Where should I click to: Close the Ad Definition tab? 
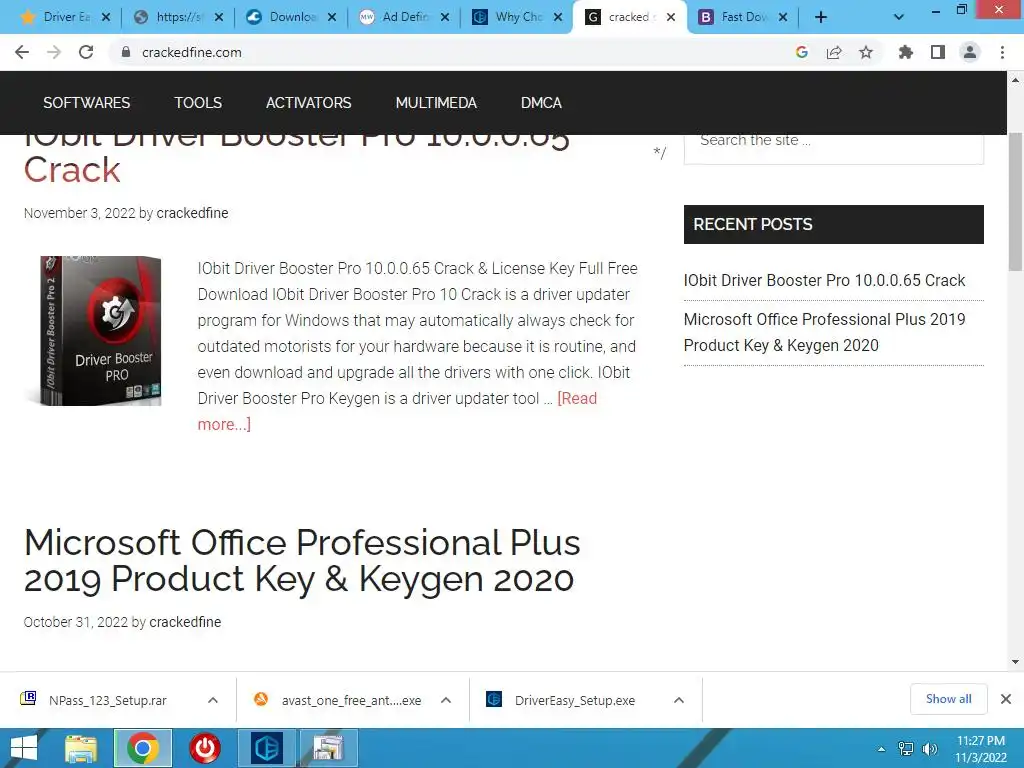pos(445,17)
